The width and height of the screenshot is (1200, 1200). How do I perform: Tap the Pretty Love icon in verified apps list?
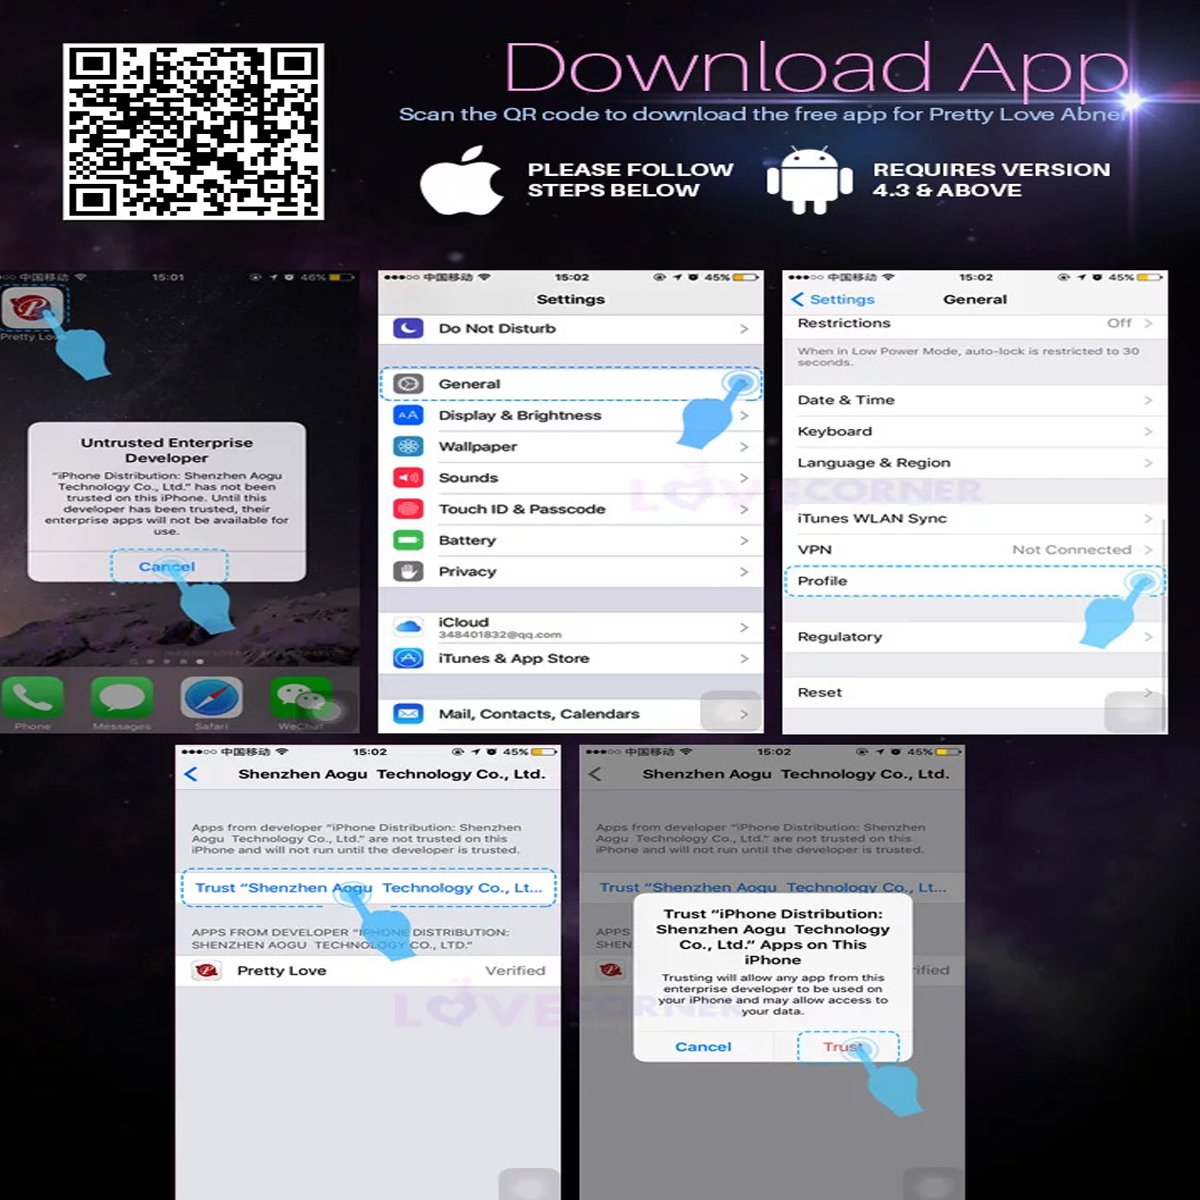207,970
